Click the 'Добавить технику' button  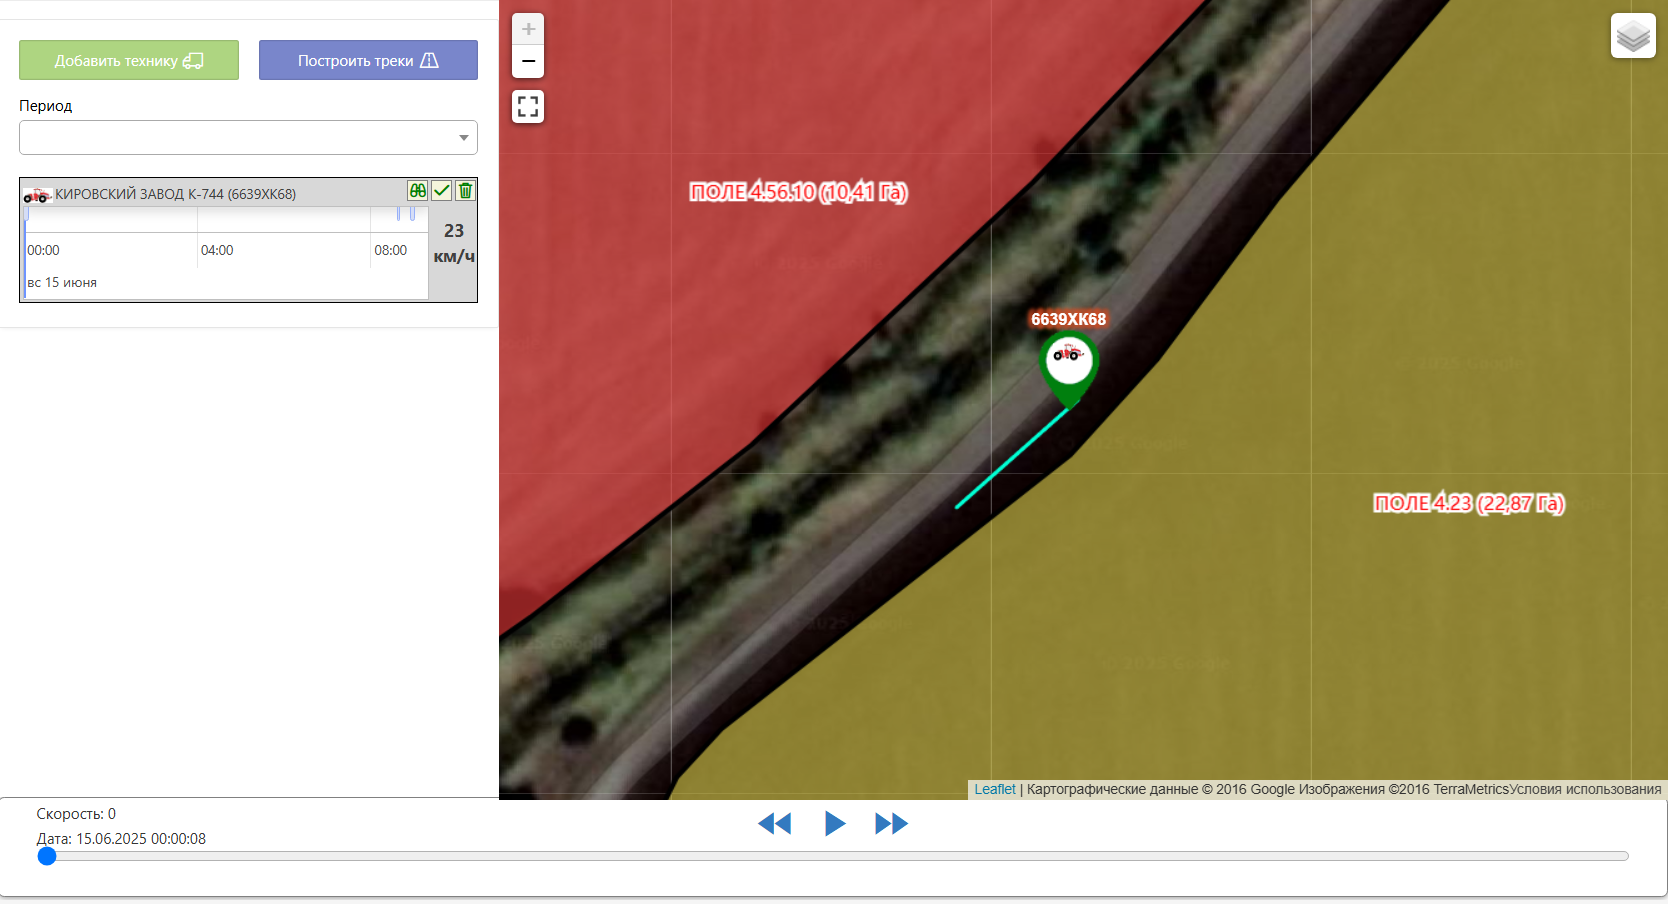[129, 60]
